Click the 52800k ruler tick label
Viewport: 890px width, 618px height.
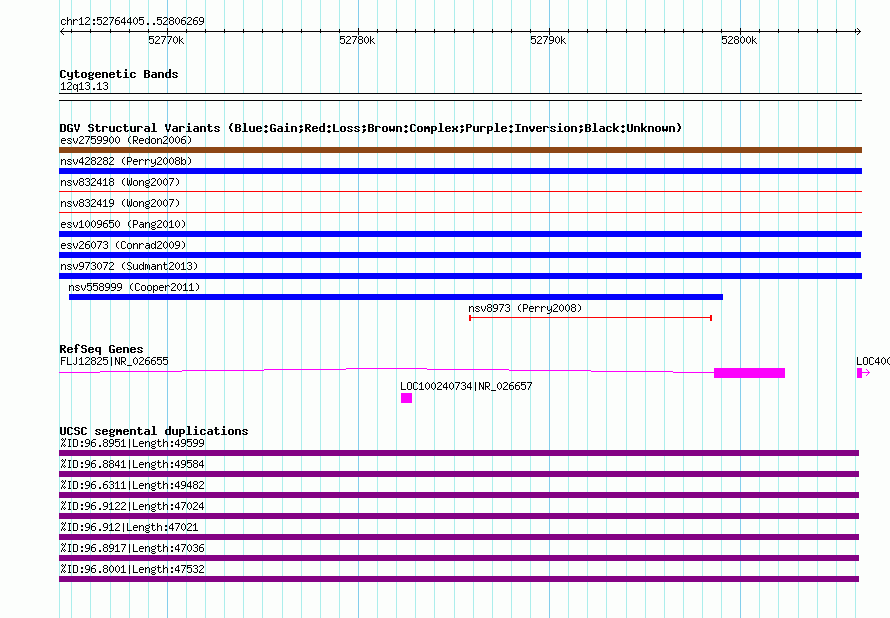click(x=739, y=40)
